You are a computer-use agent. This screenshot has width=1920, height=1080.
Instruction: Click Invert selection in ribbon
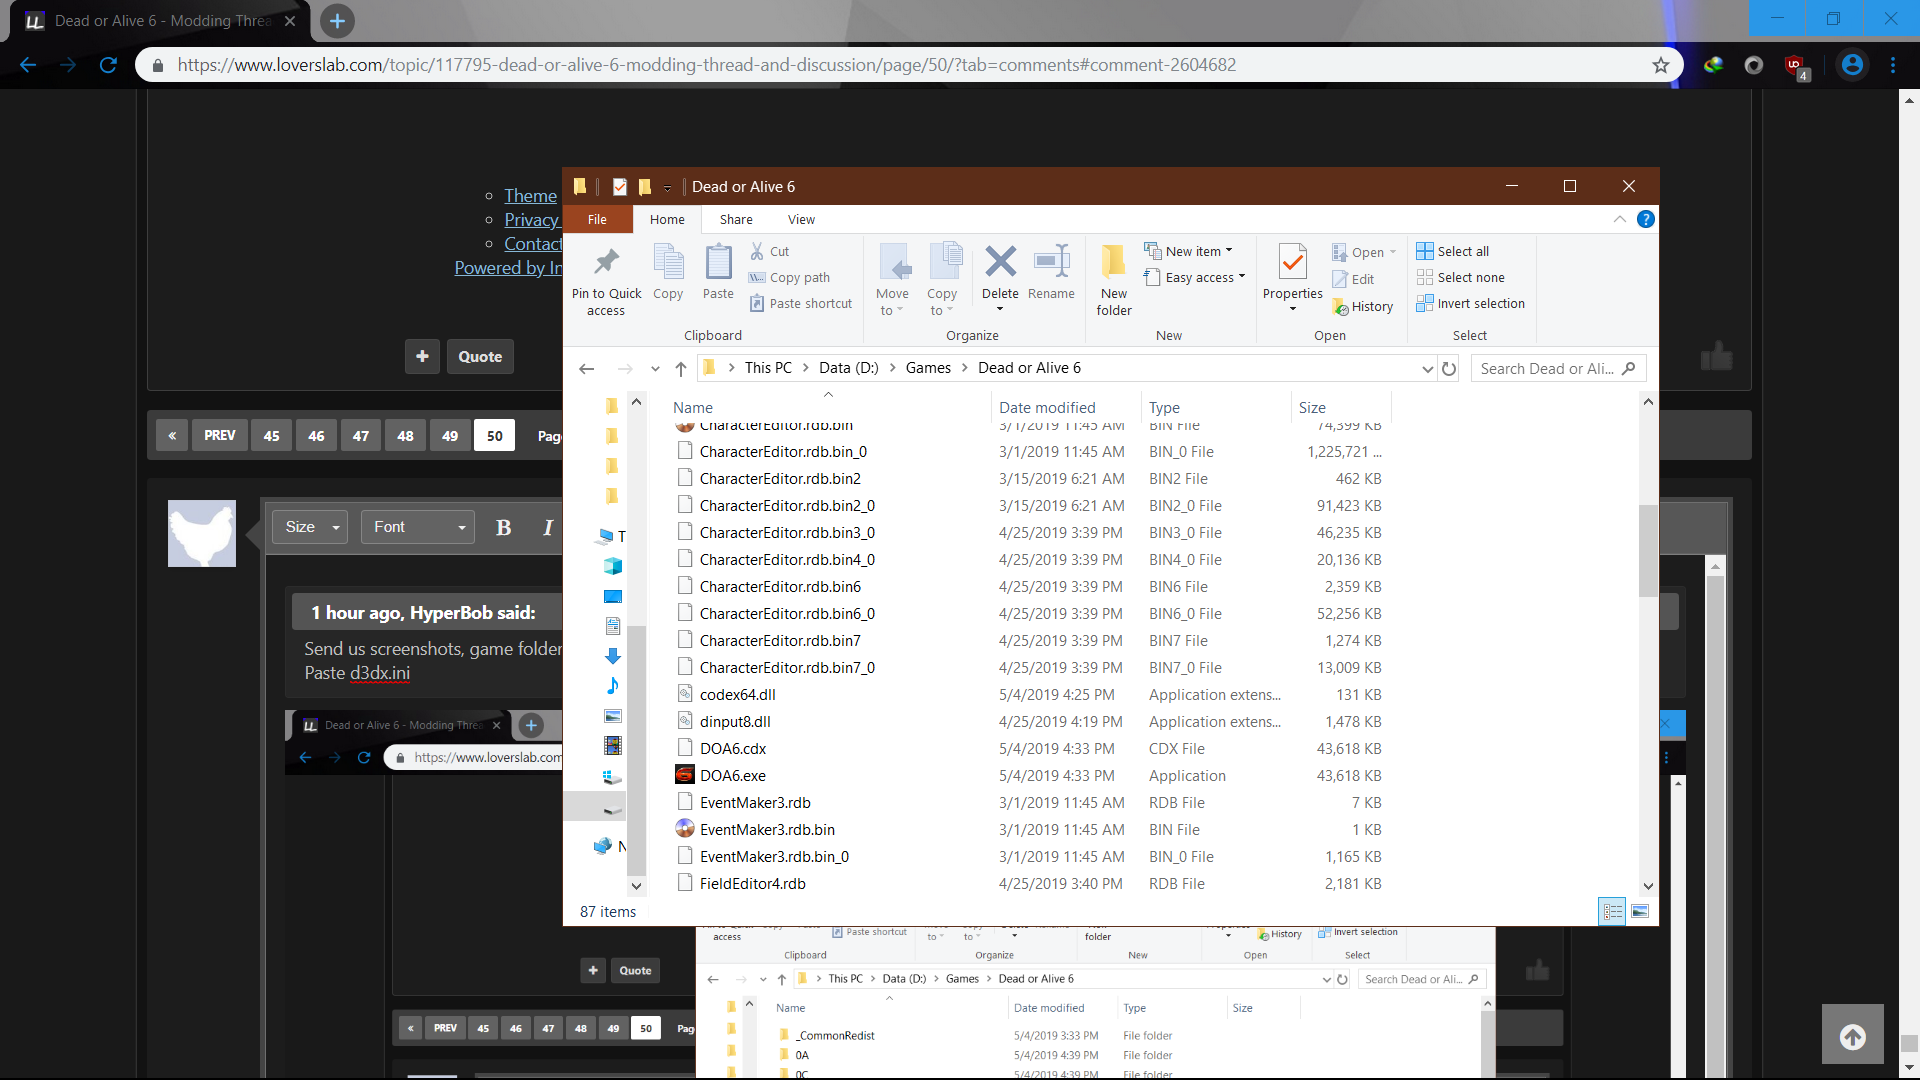pos(1471,303)
